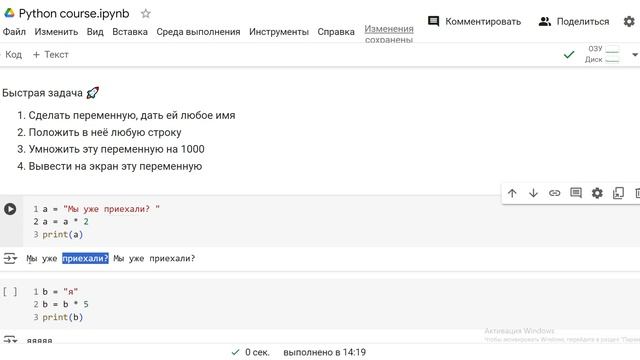640x360 pixels.
Task: Add a code cell with Код
Action: pyautogui.click(x=12, y=54)
